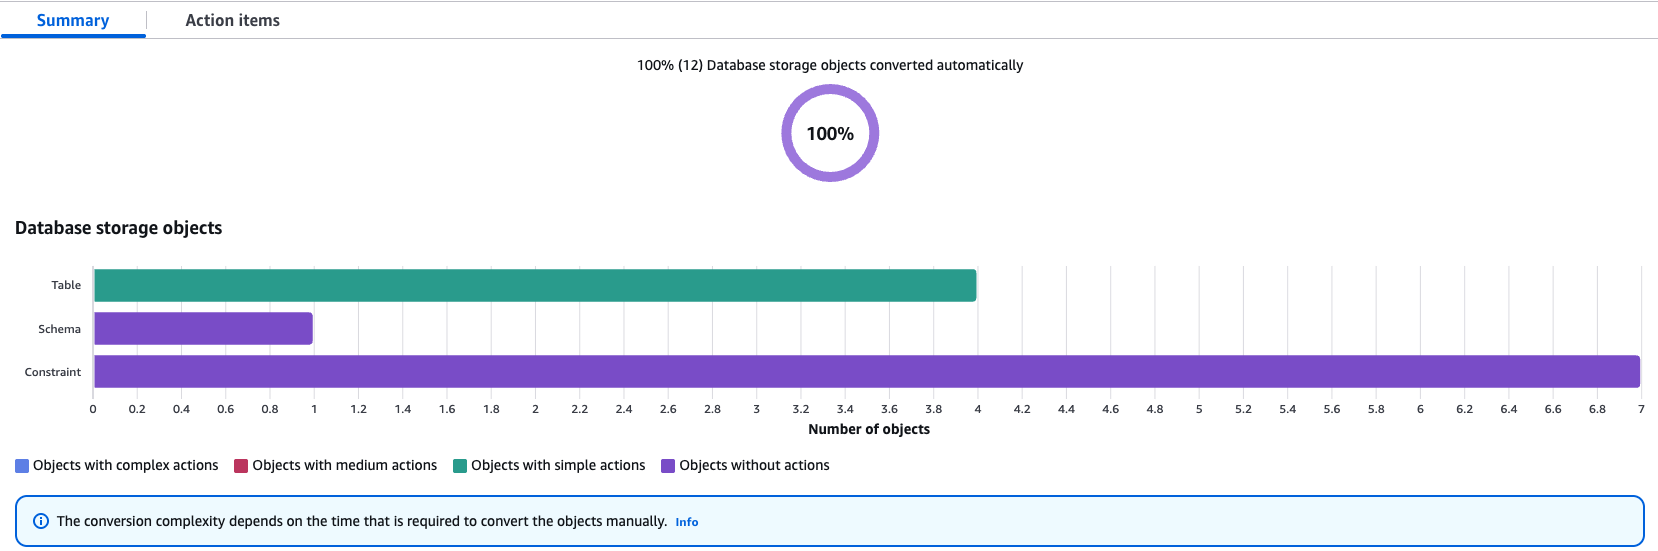This screenshot has width=1658, height=551.
Task: Click the info circle icon in banner
Action: click(41, 521)
